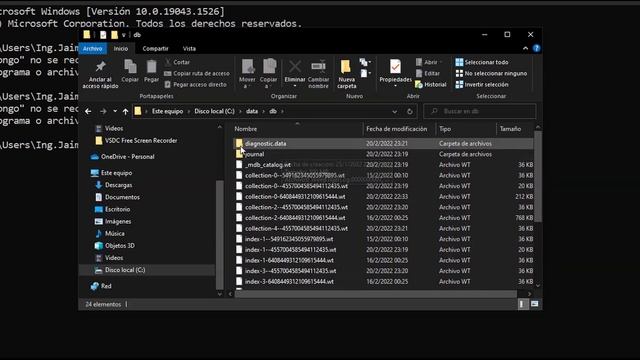Click the Pegar icon in ribbon
This screenshot has height=360, width=640.
pyautogui.click(x=151, y=71)
